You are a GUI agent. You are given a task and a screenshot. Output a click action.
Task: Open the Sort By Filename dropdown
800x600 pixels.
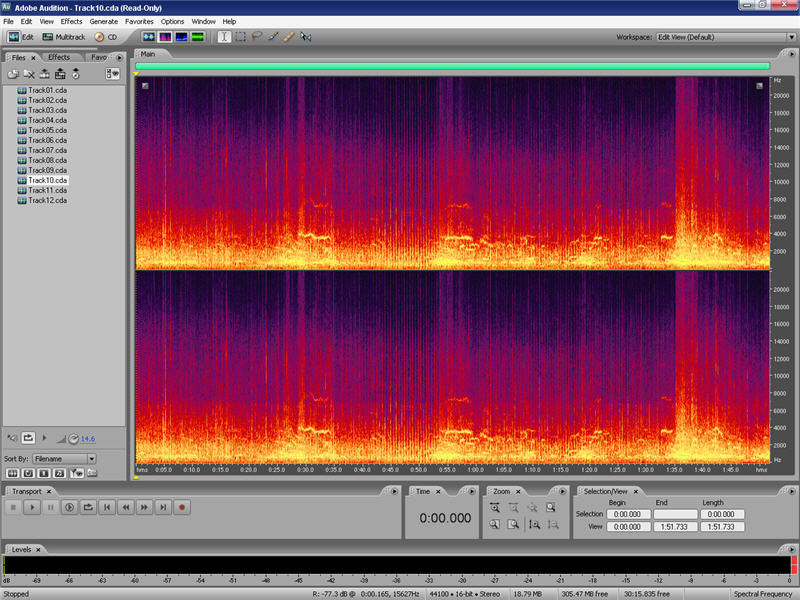coord(65,458)
